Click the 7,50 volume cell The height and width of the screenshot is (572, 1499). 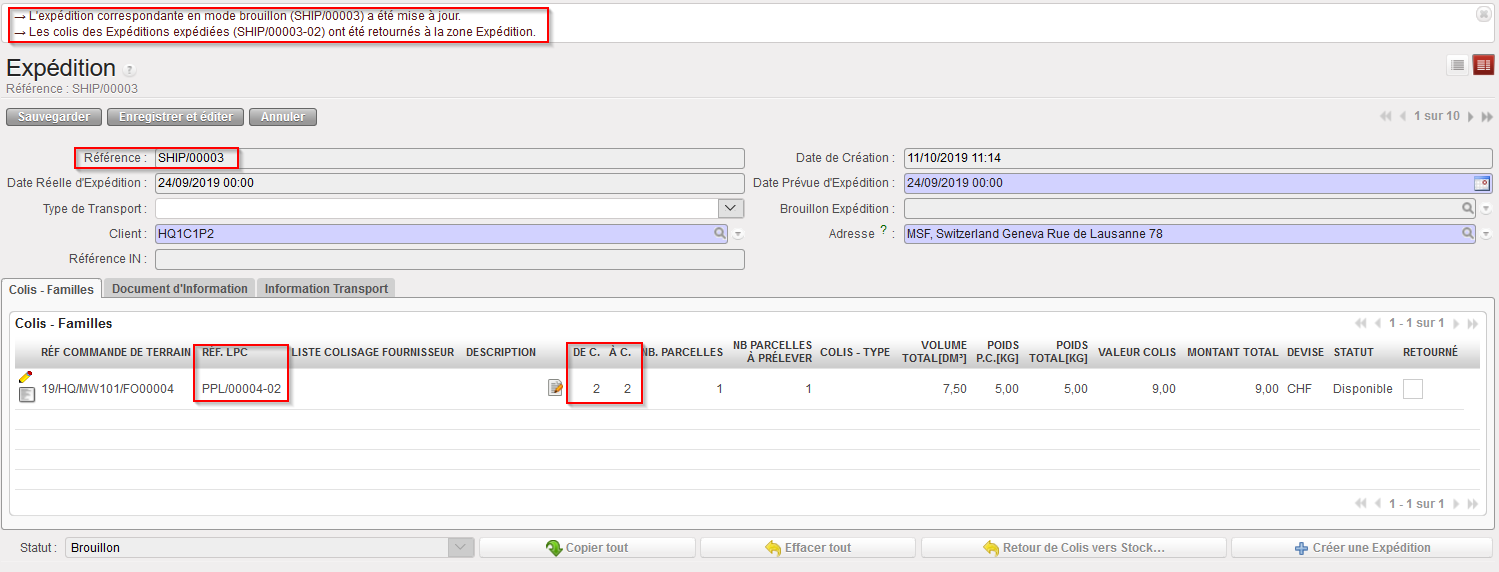[954, 389]
